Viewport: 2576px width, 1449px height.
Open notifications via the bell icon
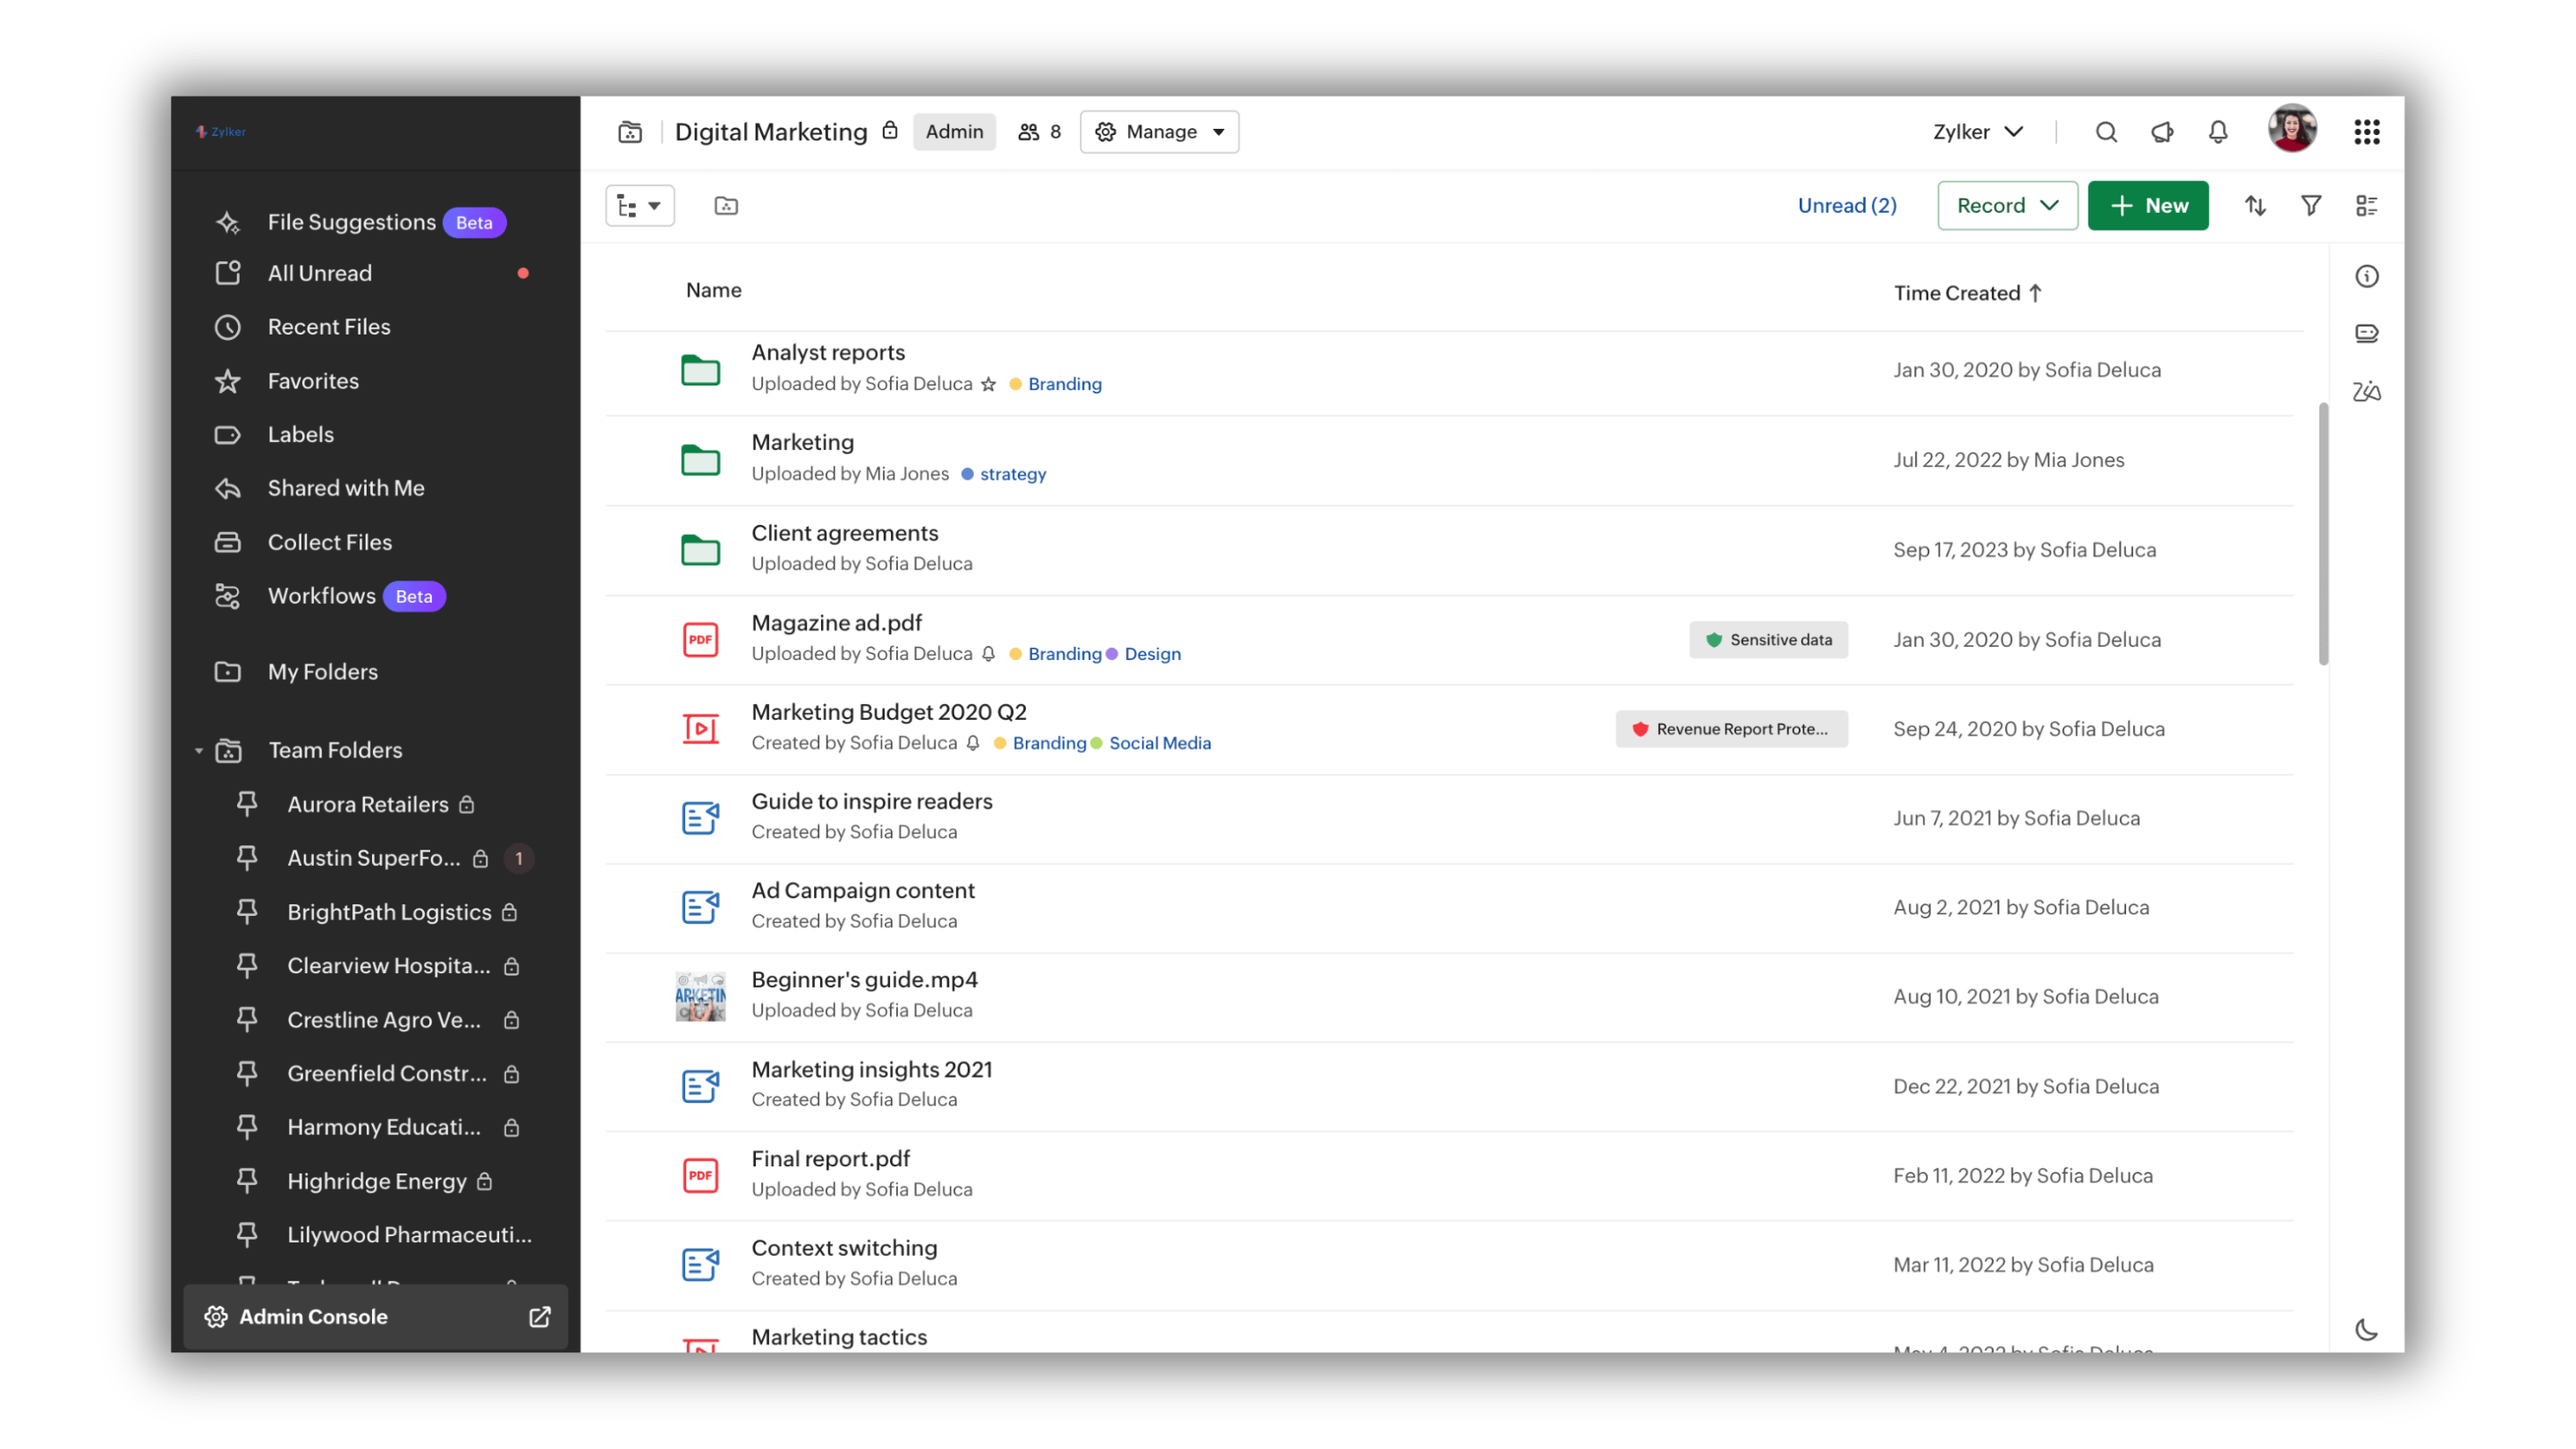click(2217, 131)
